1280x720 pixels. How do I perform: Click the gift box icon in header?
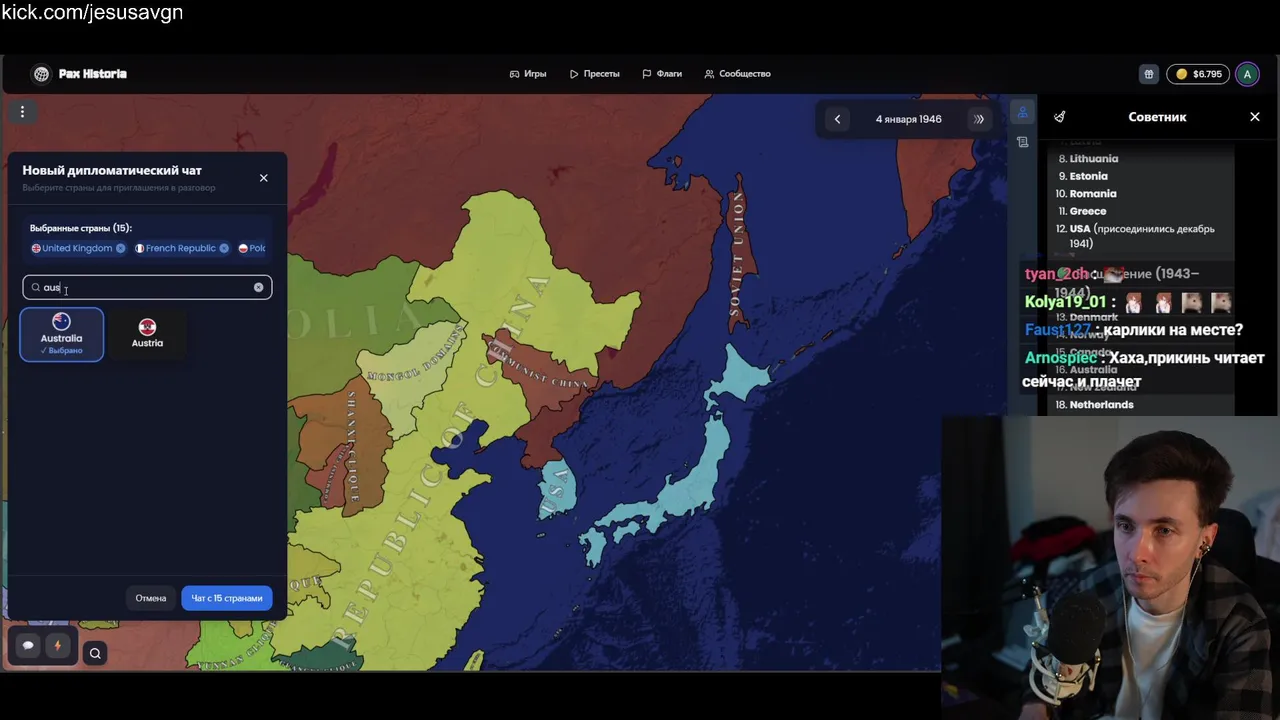tap(1149, 74)
